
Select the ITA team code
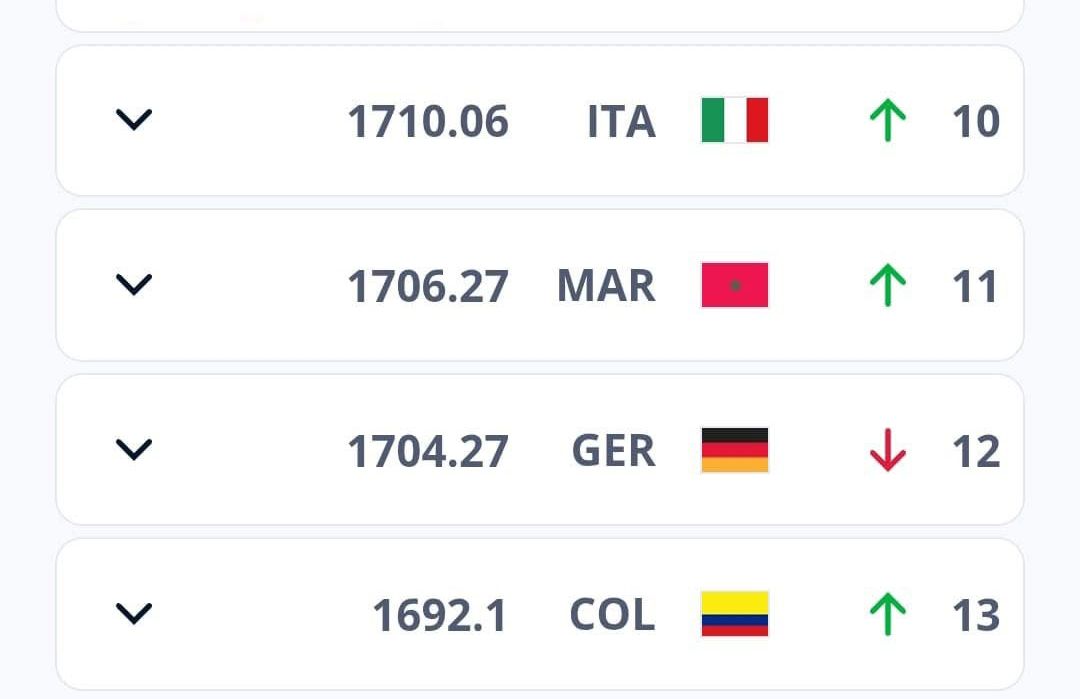tap(621, 121)
